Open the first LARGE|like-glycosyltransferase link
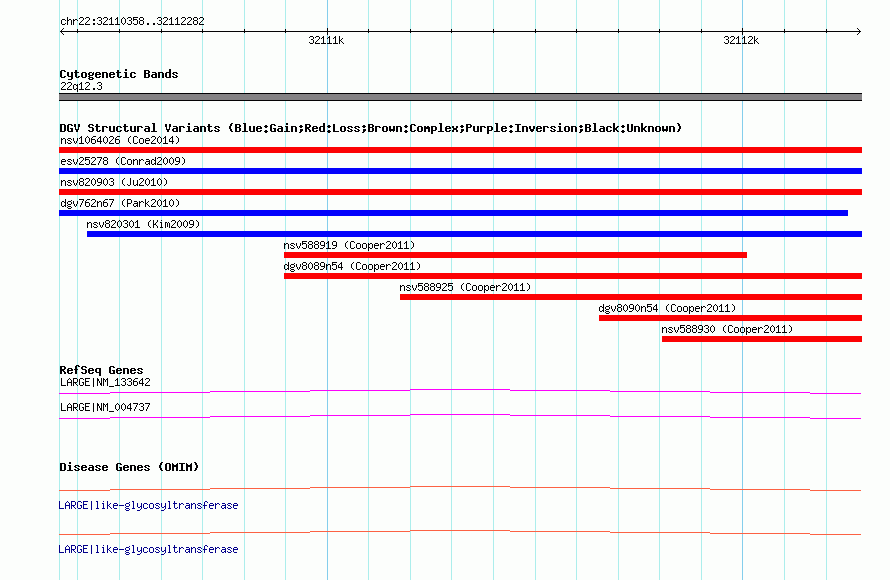 (148, 505)
